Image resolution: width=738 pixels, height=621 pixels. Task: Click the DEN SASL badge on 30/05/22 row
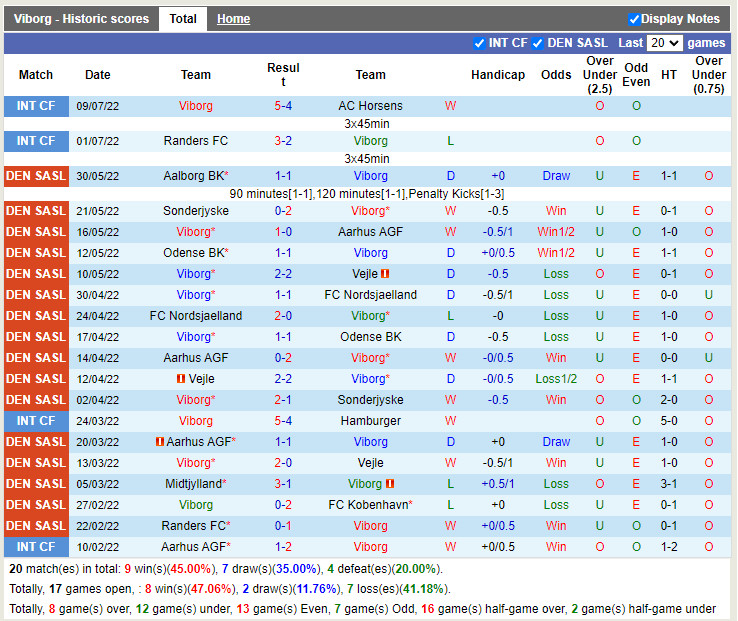click(36, 176)
